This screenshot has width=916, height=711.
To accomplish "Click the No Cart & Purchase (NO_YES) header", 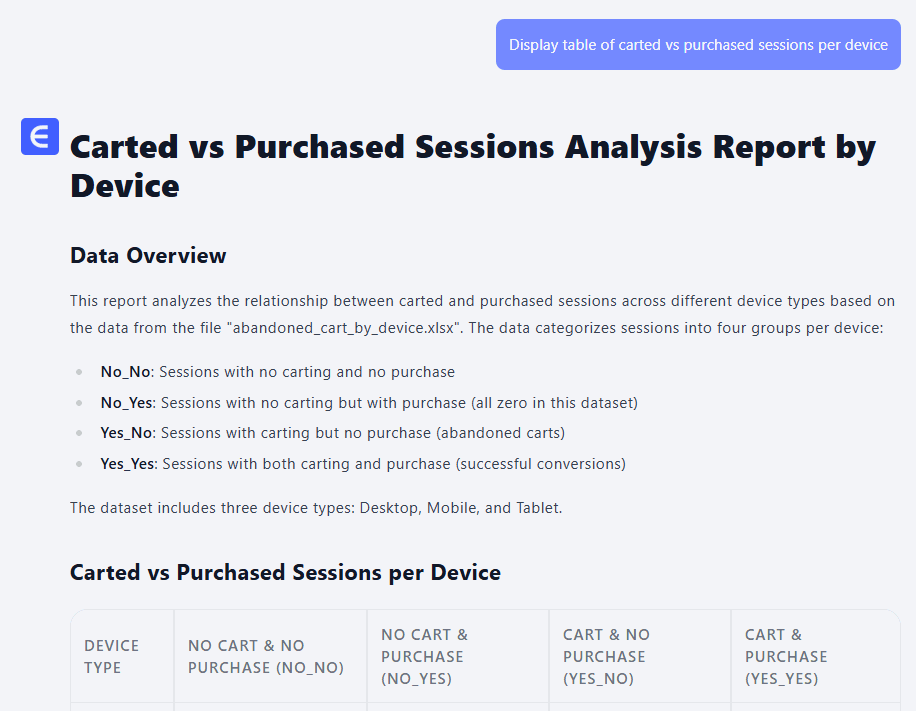I will click(x=425, y=657).
